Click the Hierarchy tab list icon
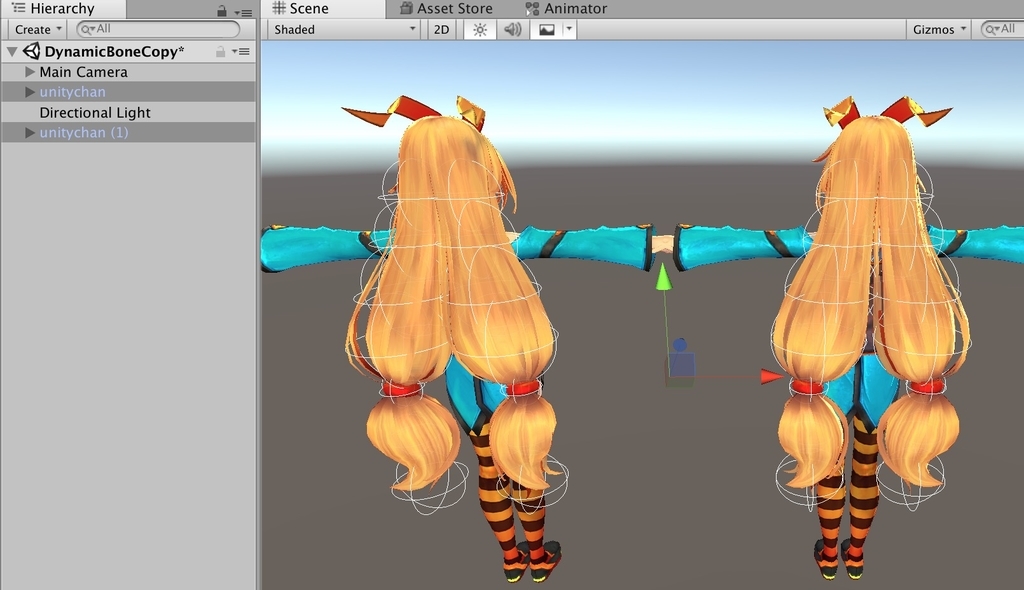Viewport: 1024px width, 590px height. click(18, 8)
